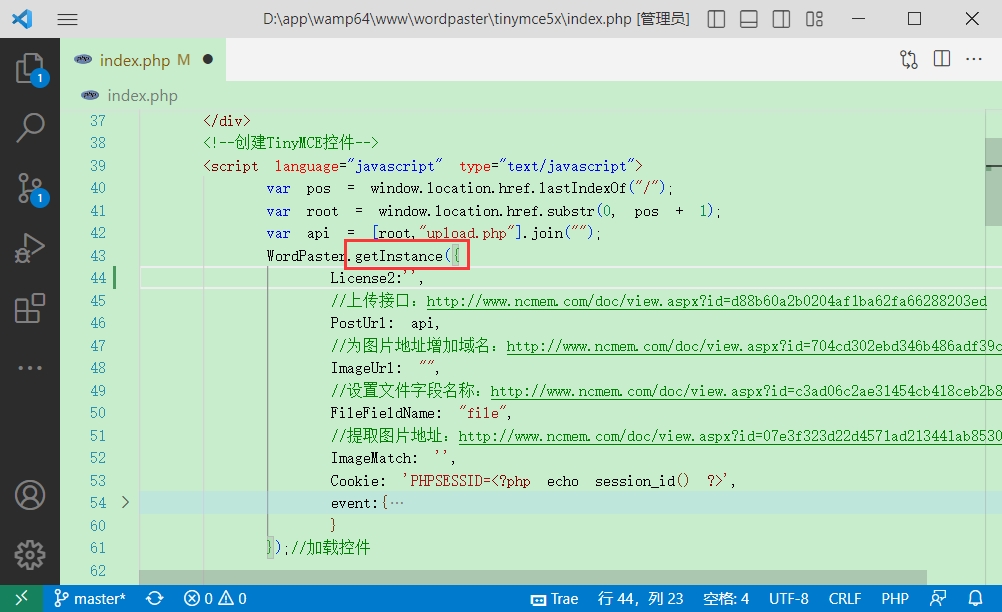Viewport: 1002px width, 612px height.
Task: Open the hamburger application menu
Action: coord(67,19)
